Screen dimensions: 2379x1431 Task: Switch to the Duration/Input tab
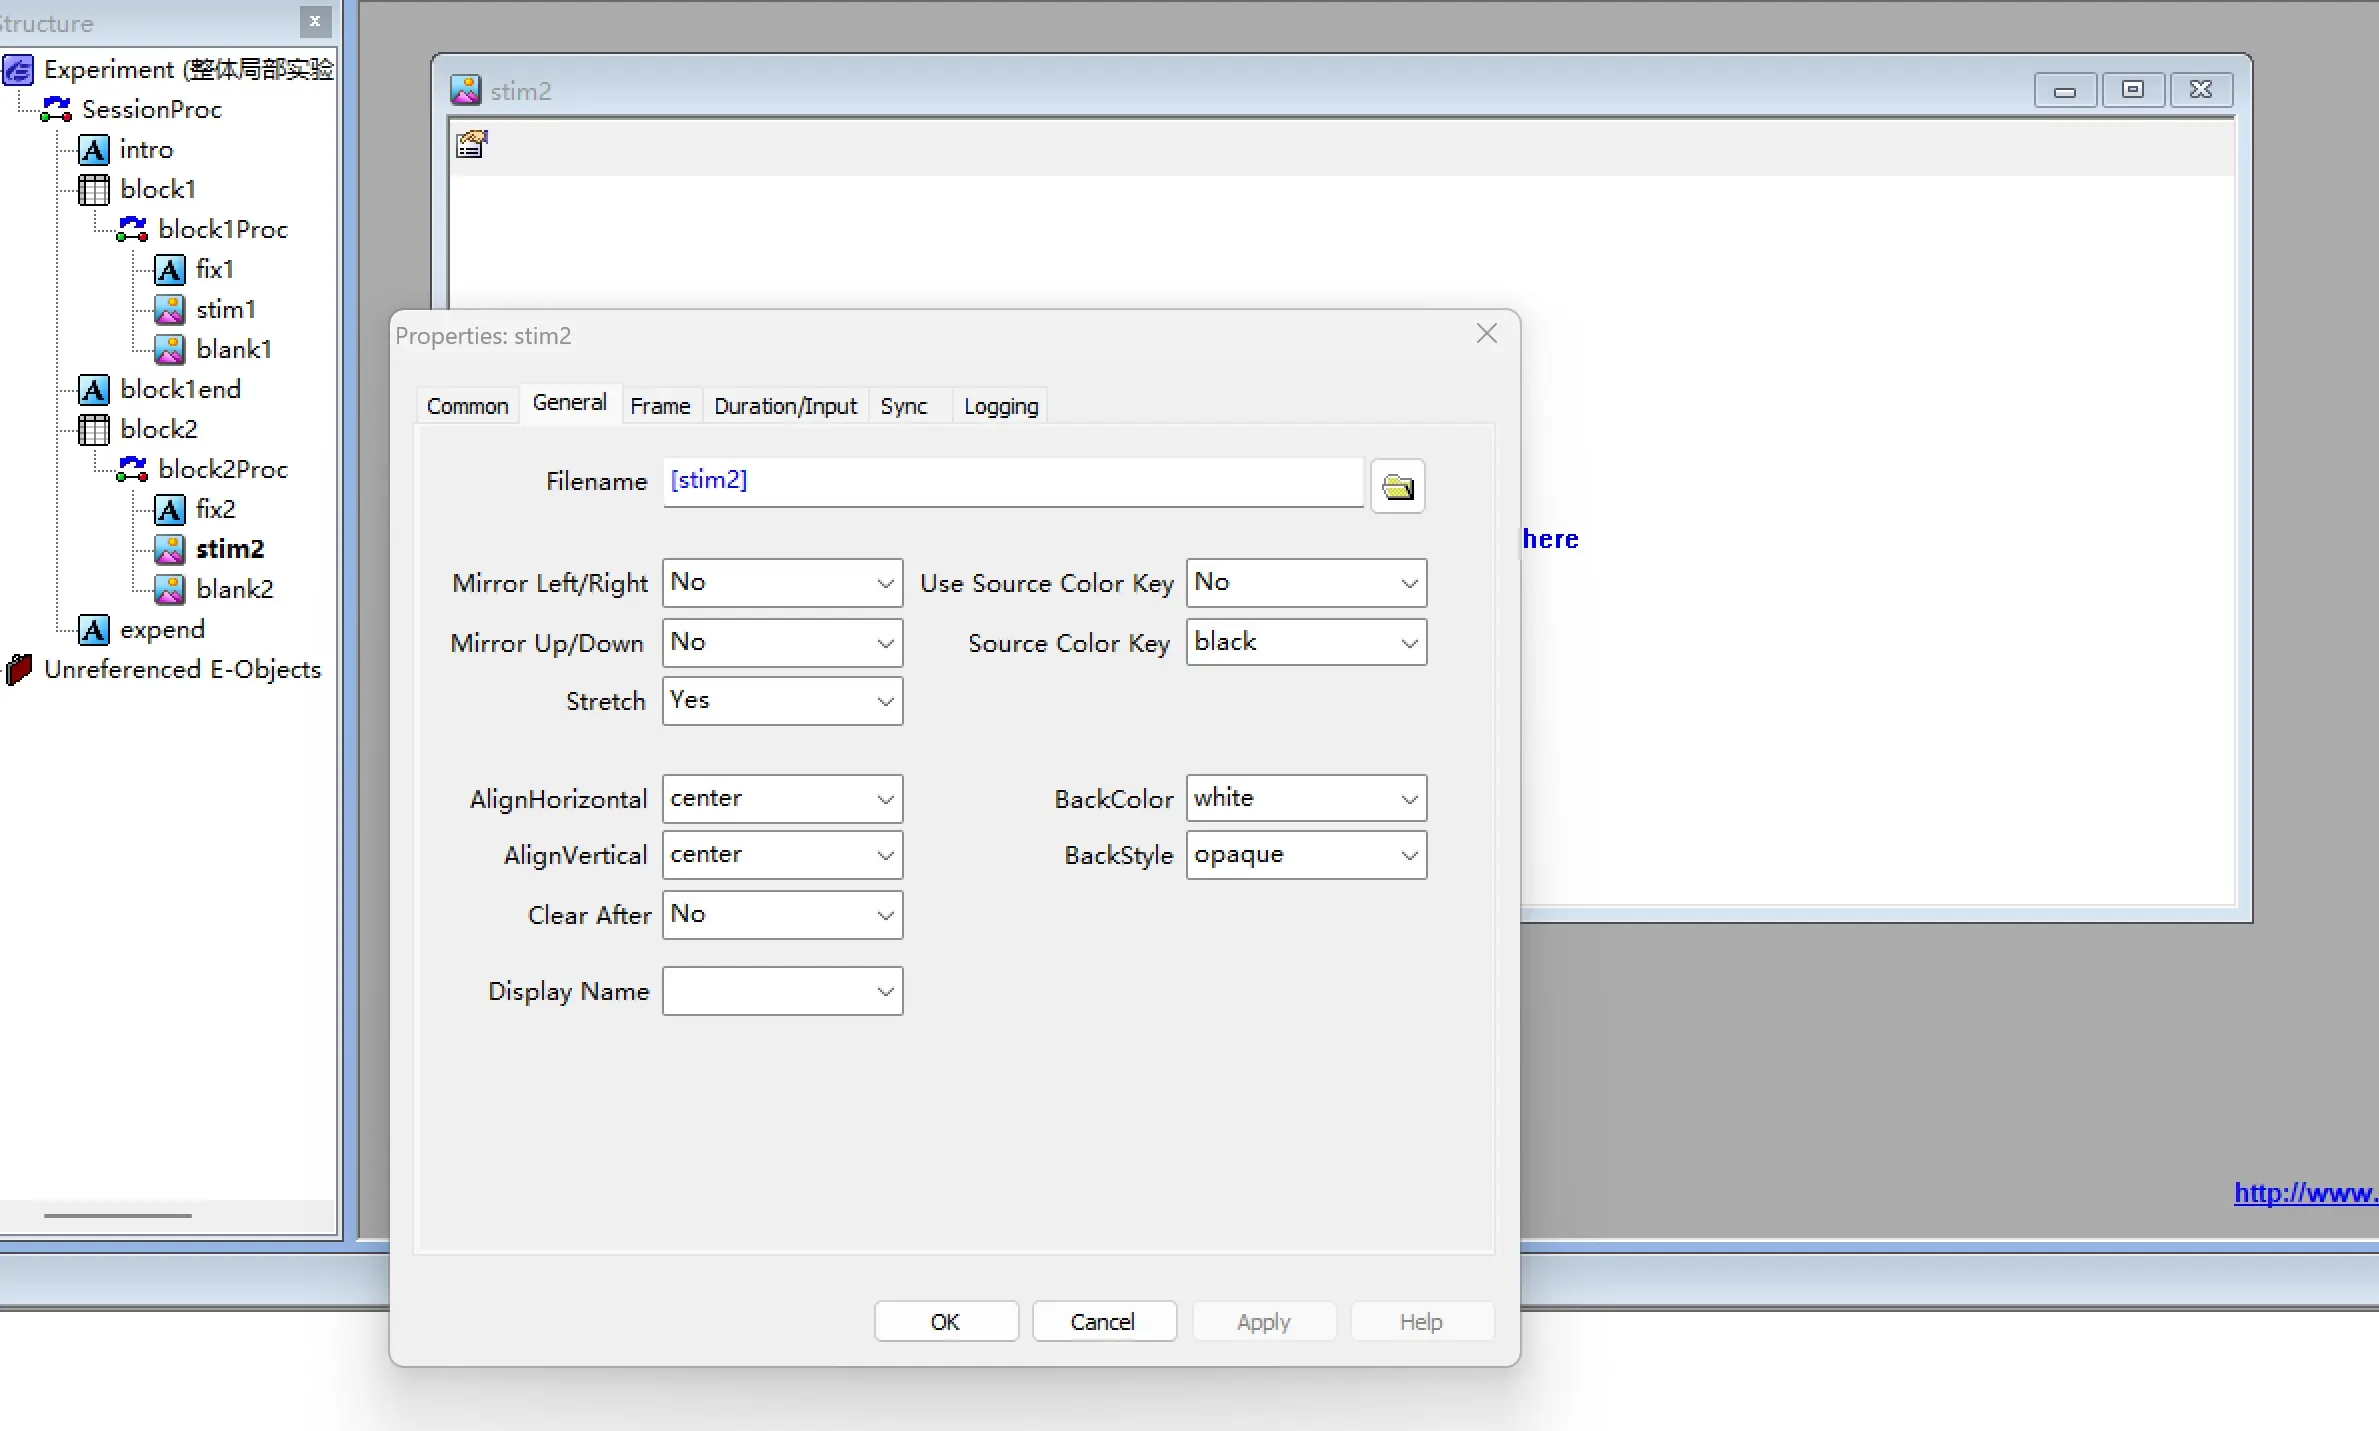[785, 406]
